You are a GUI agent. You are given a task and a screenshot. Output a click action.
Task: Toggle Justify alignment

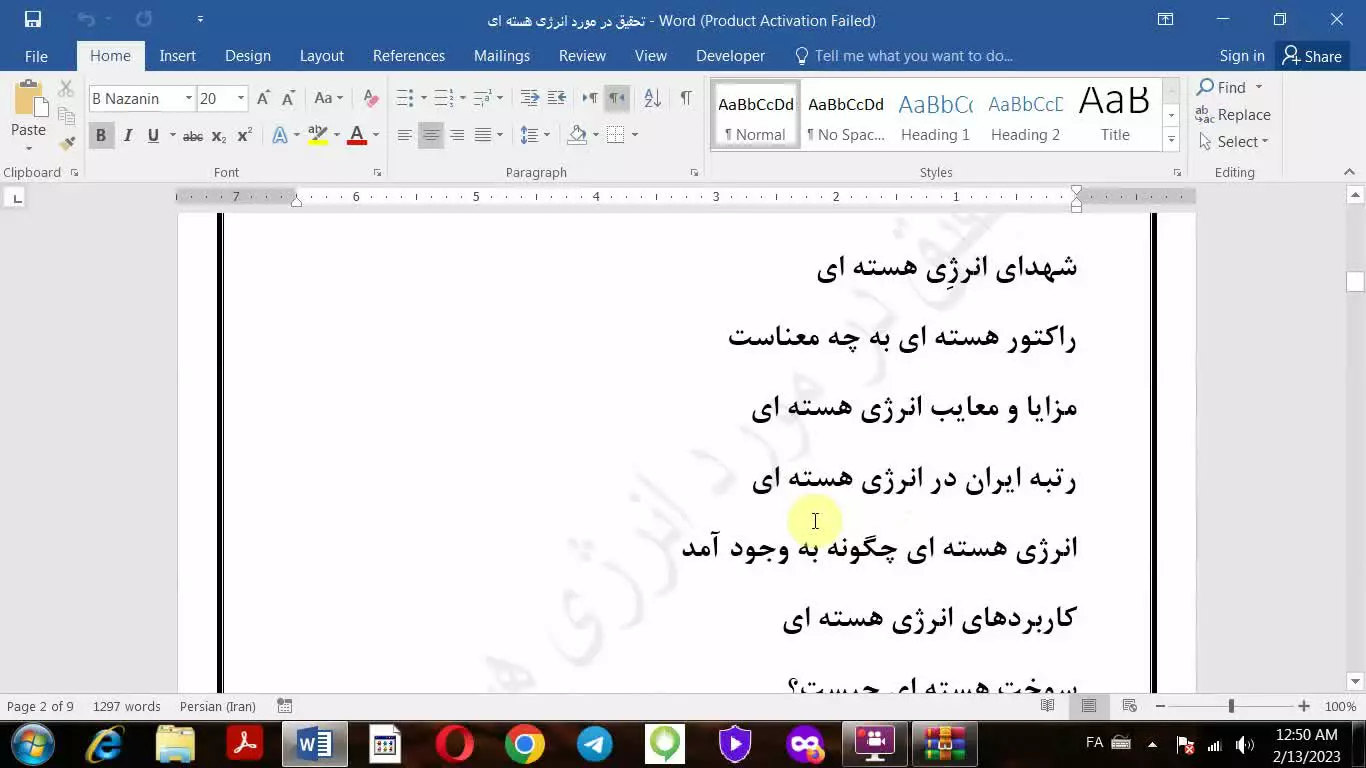(483, 135)
